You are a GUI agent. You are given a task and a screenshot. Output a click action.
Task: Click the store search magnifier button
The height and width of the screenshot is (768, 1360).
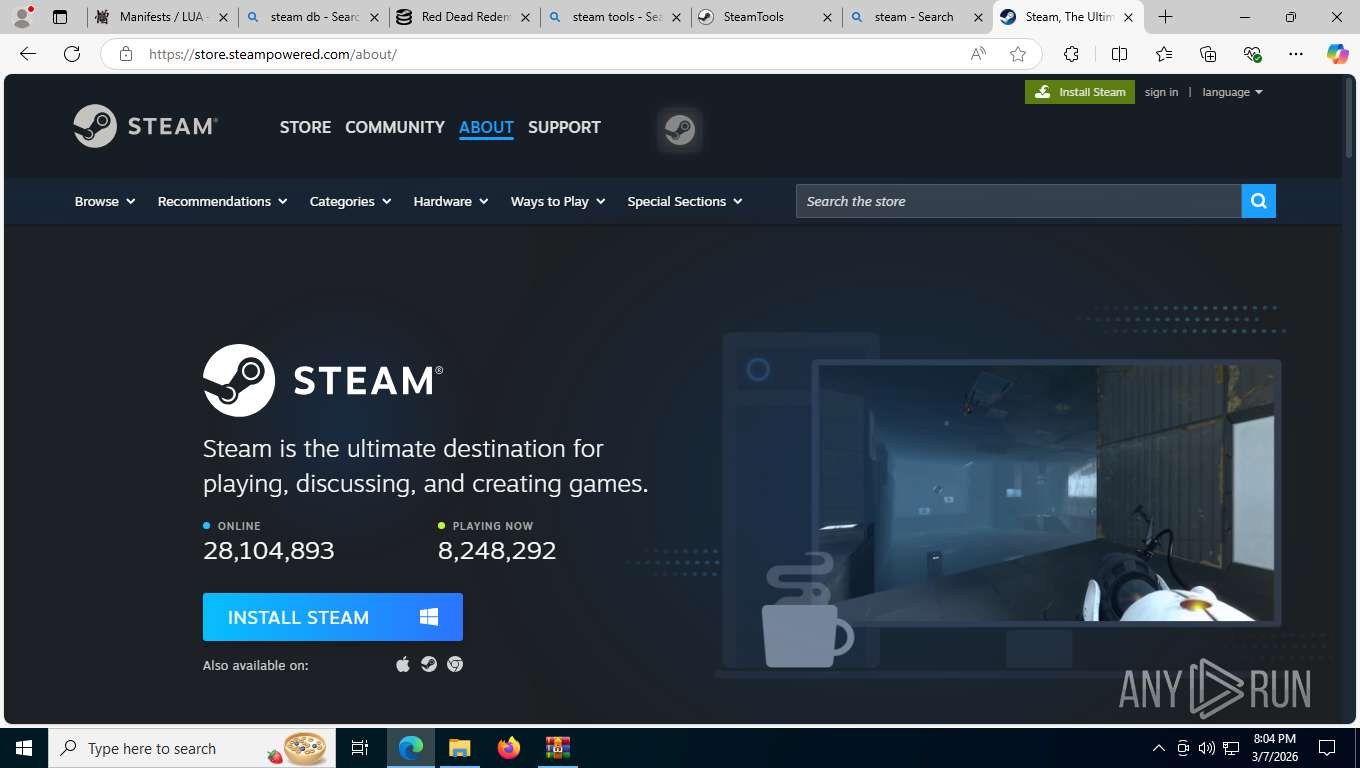(1259, 201)
